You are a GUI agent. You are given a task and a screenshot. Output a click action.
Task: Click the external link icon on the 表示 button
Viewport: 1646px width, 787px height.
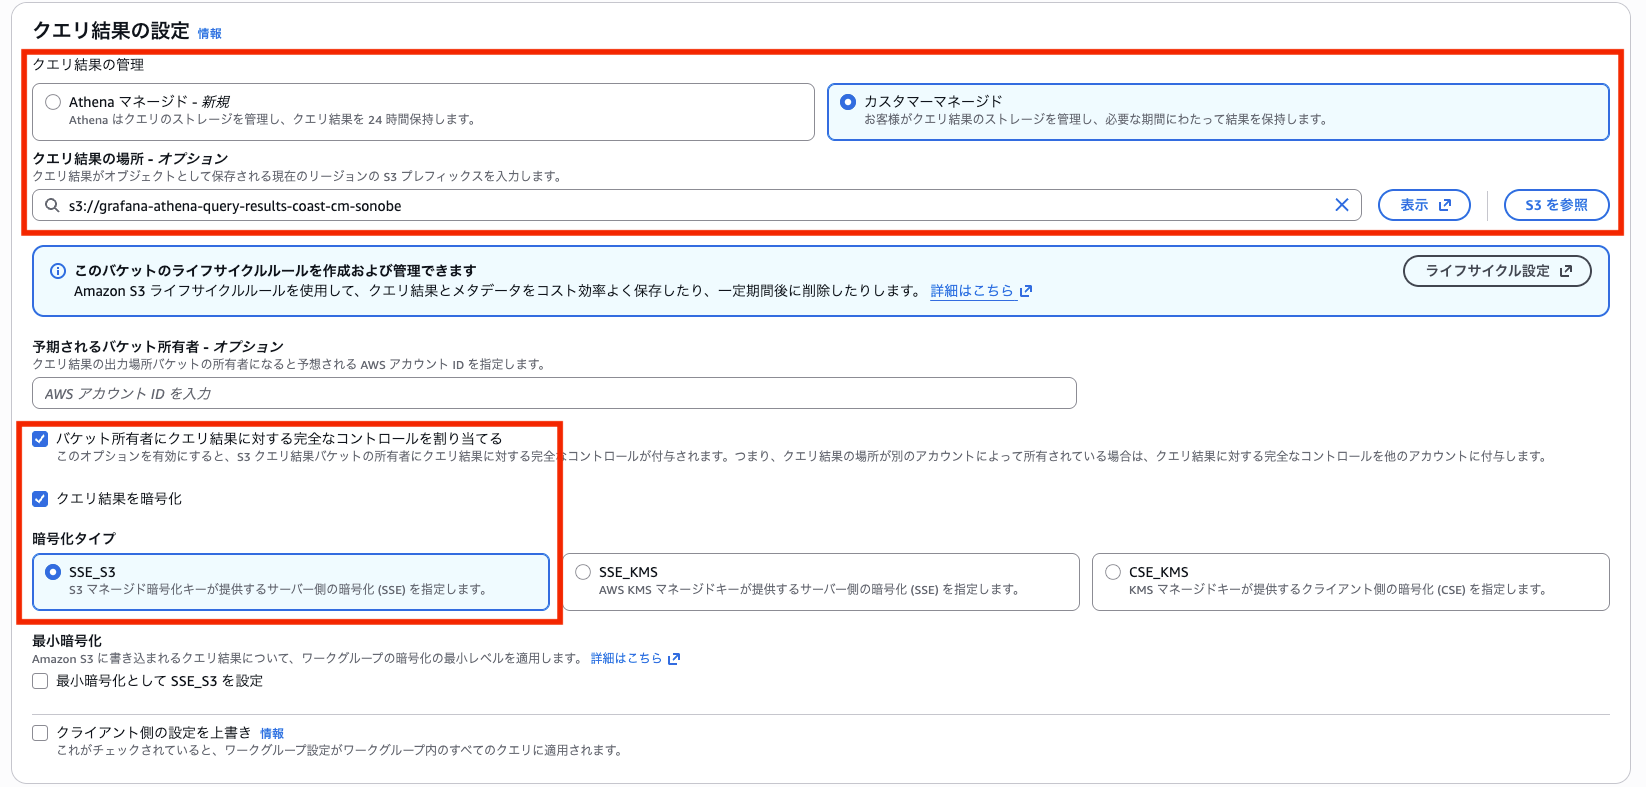(x=1444, y=205)
